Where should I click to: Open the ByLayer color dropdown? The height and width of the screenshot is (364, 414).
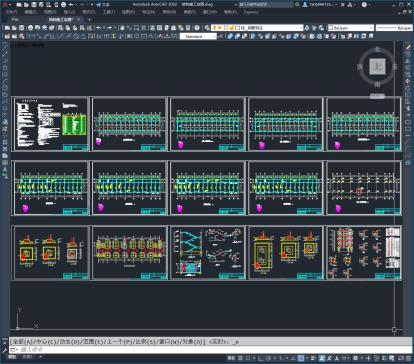point(372,28)
